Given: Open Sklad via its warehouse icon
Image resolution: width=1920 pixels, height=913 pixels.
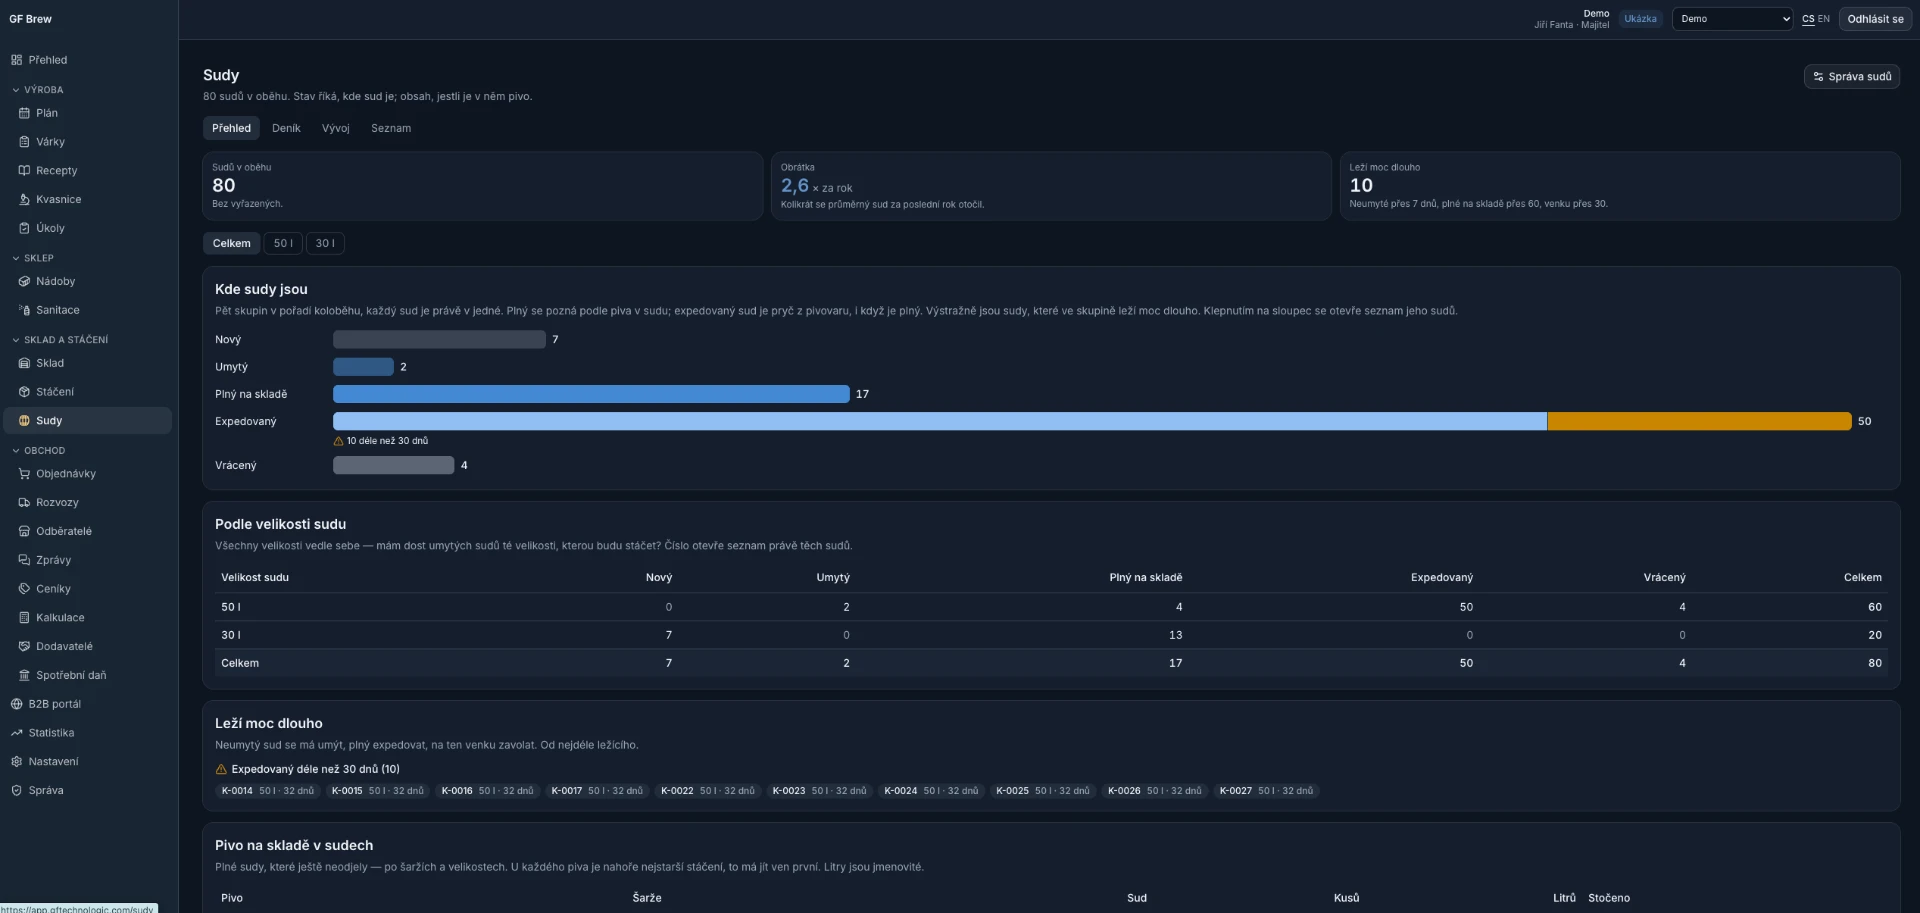Looking at the screenshot, I should (24, 363).
